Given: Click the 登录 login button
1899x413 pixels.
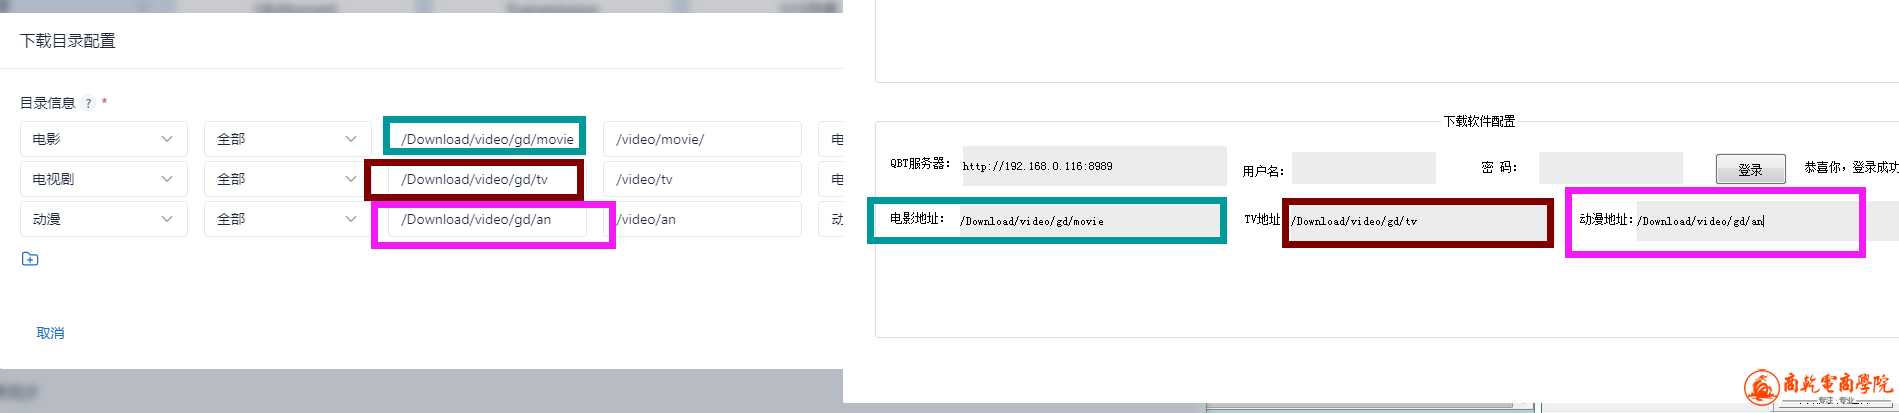Looking at the screenshot, I should [1750, 169].
